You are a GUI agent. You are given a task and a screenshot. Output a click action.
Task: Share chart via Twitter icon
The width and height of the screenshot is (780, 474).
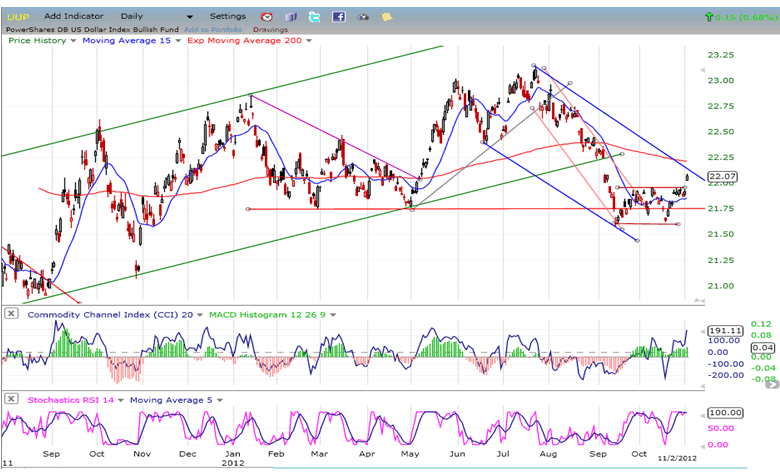pos(314,17)
